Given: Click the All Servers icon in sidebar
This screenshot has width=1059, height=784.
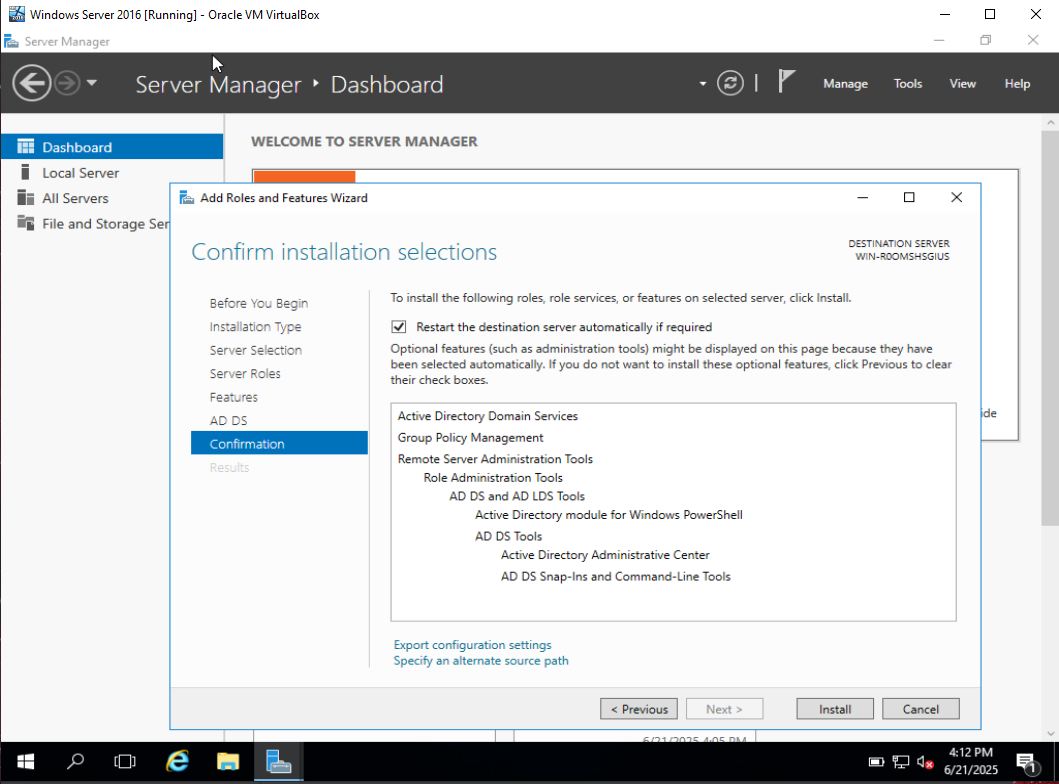Looking at the screenshot, I should pyautogui.click(x=26, y=198).
